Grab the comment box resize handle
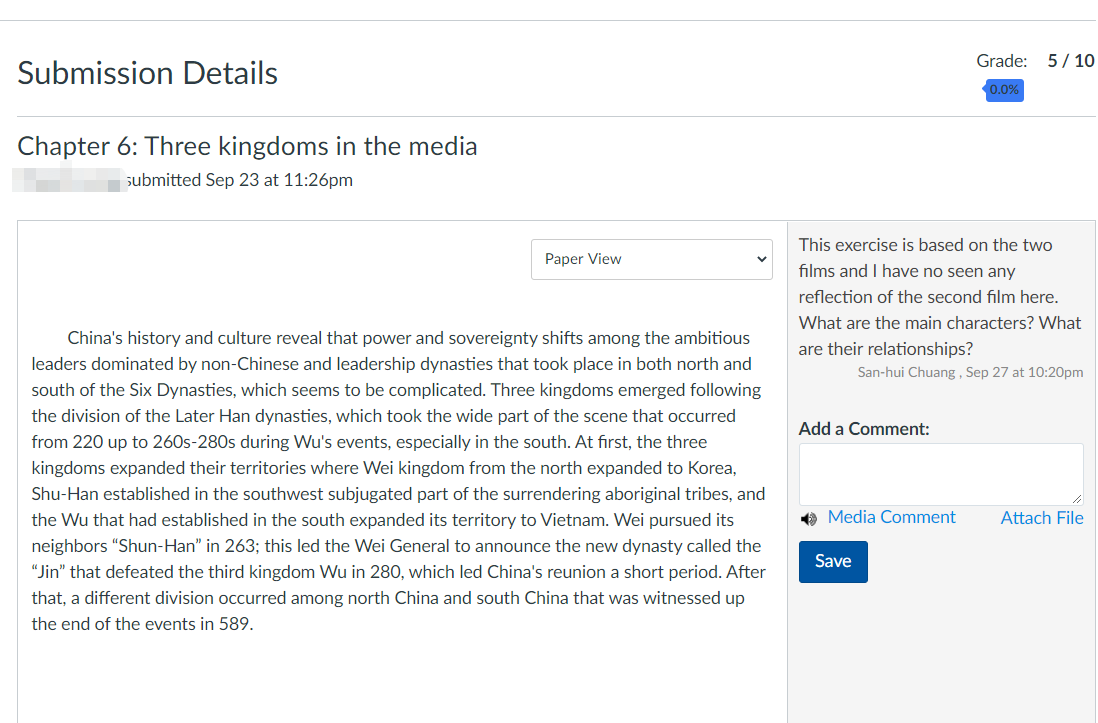 [1076, 498]
